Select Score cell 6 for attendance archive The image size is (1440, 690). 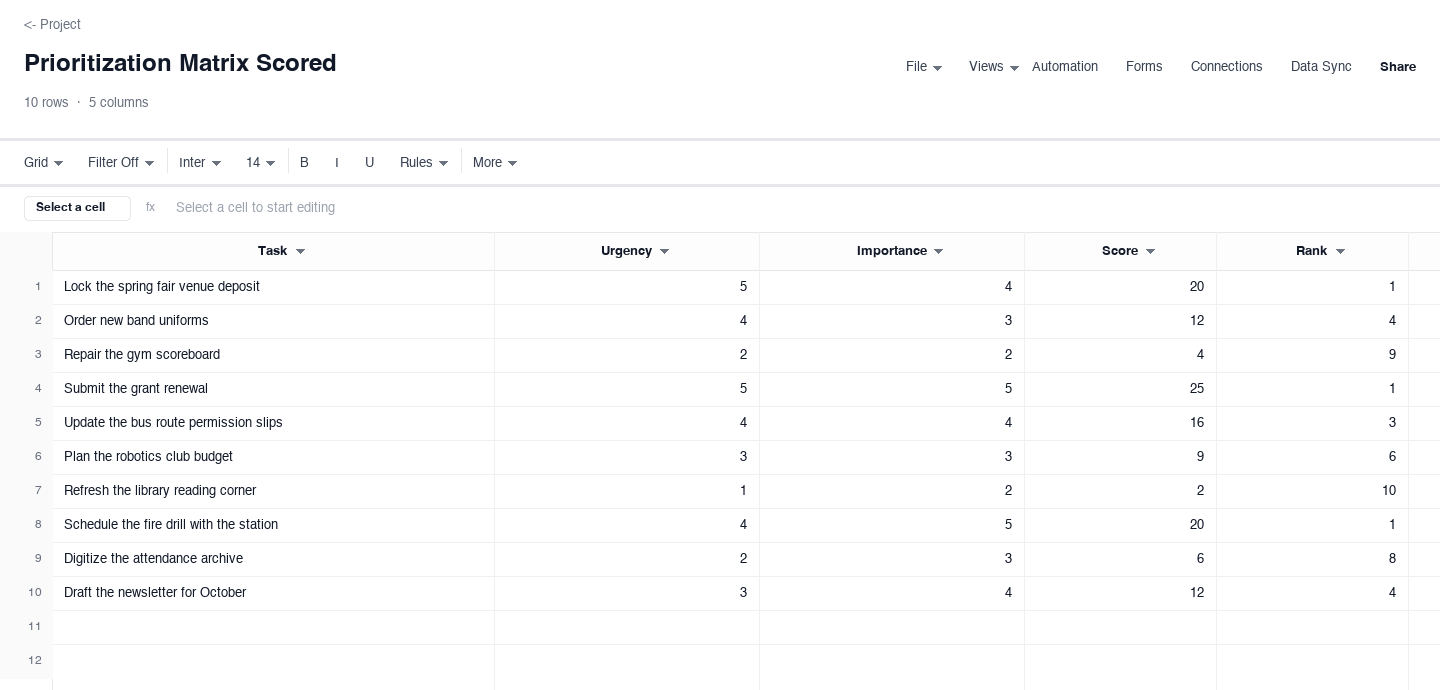click(1120, 559)
